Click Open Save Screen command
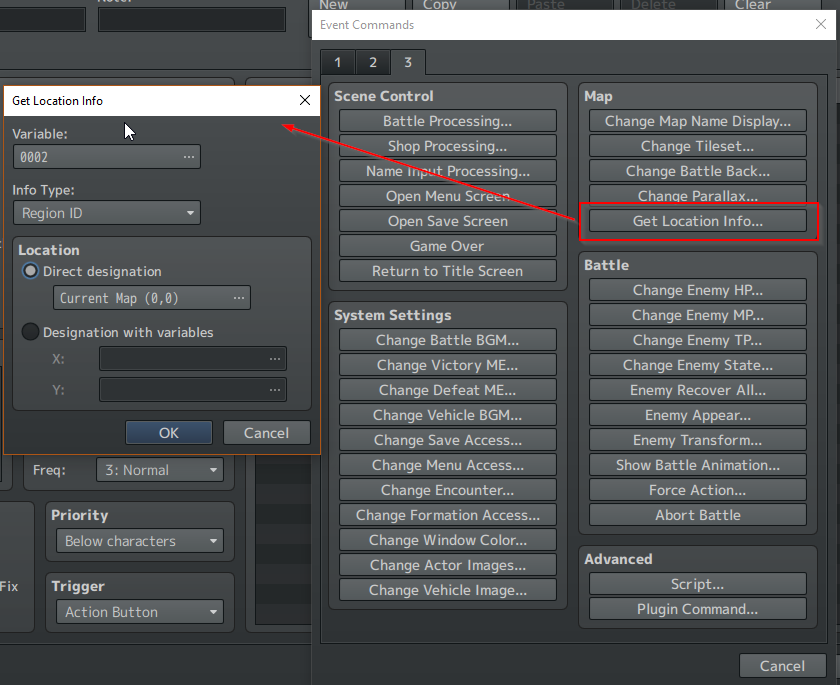 (447, 221)
